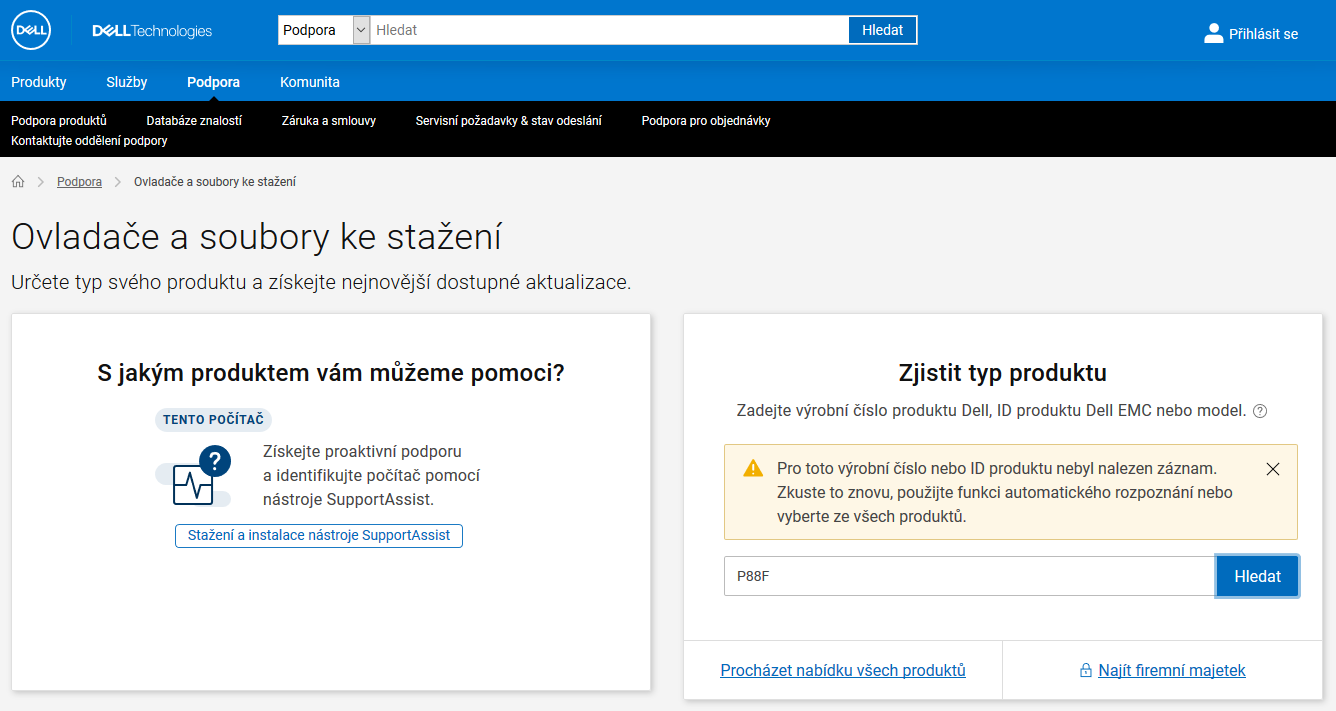
Task: Open the Produkty menu
Action: (39, 82)
